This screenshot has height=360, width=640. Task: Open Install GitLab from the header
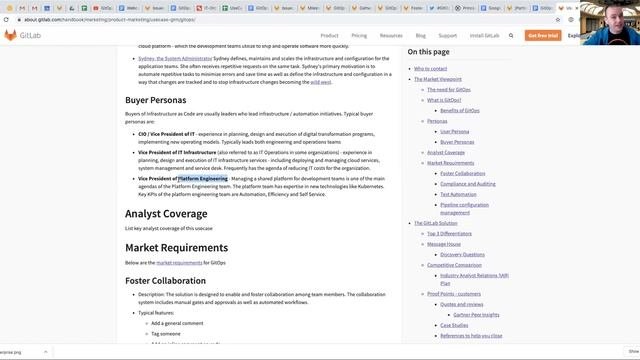(x=484, y=36)
